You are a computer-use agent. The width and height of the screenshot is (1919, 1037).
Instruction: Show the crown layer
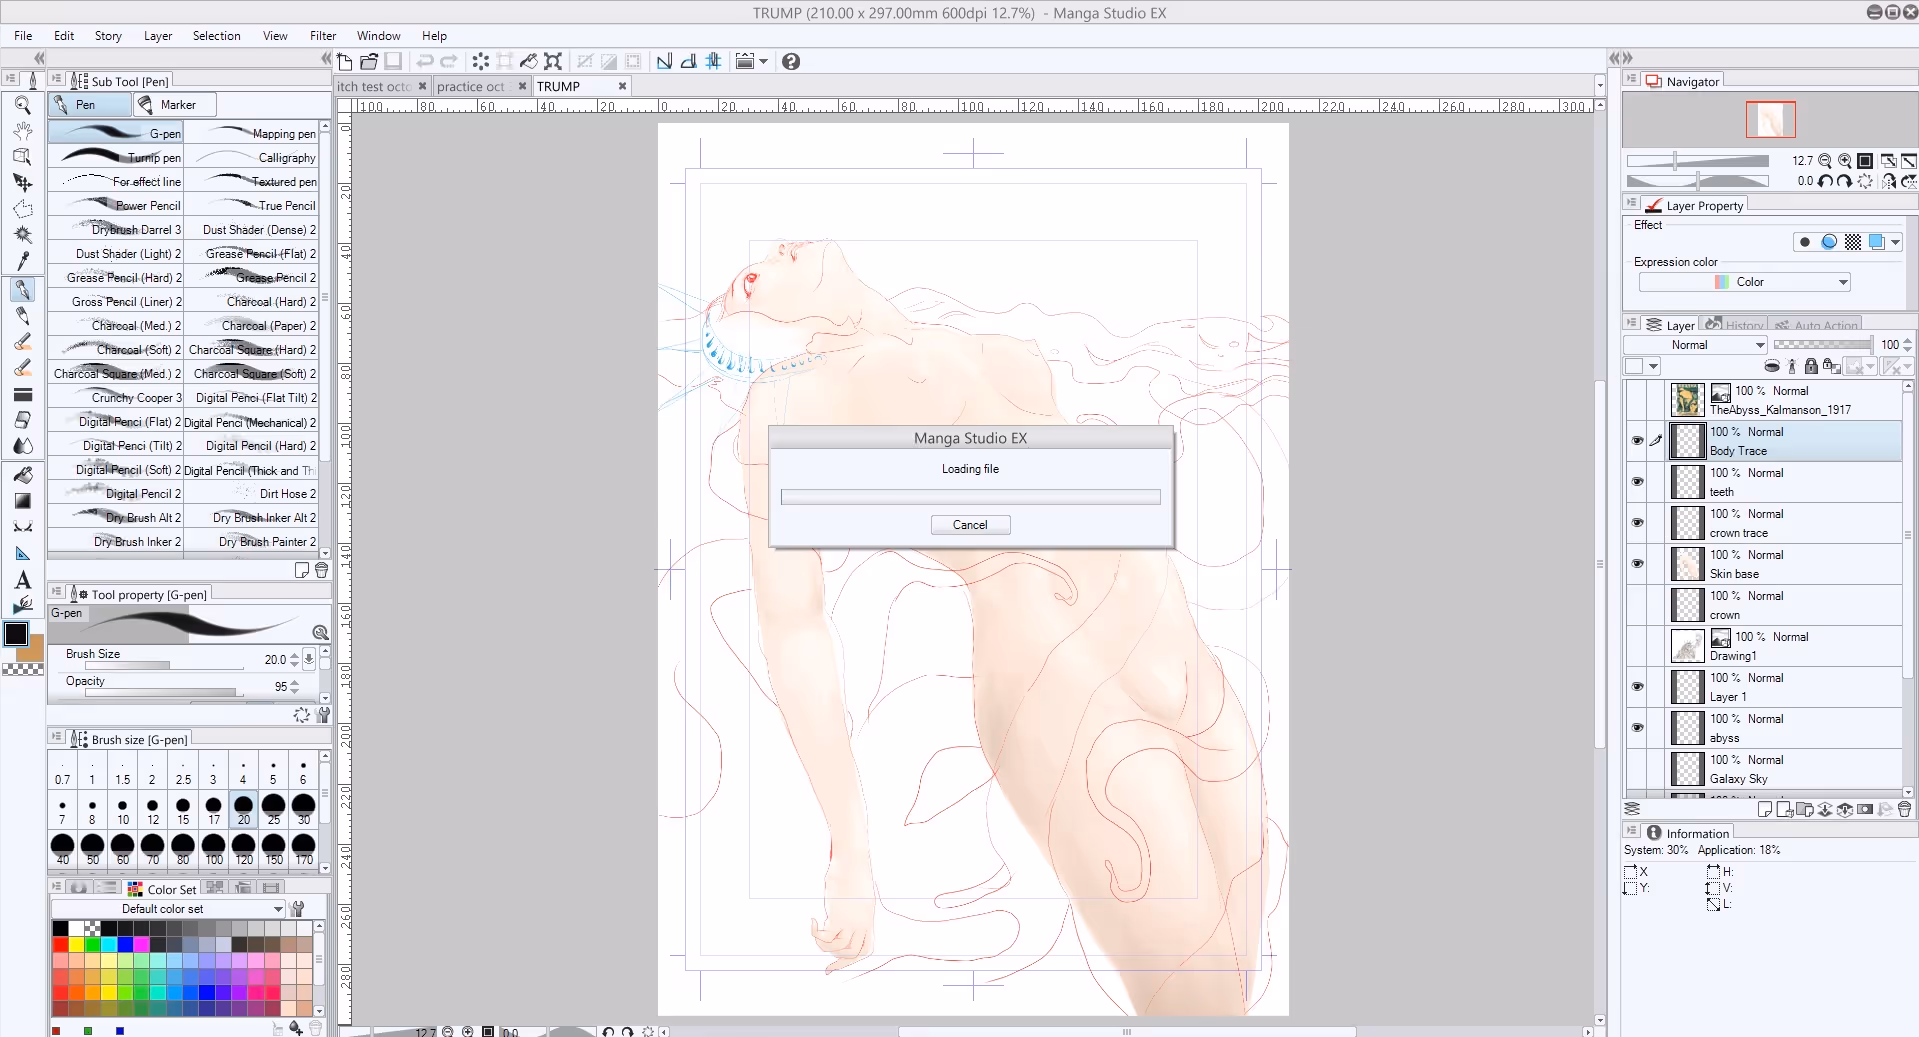1637,605
